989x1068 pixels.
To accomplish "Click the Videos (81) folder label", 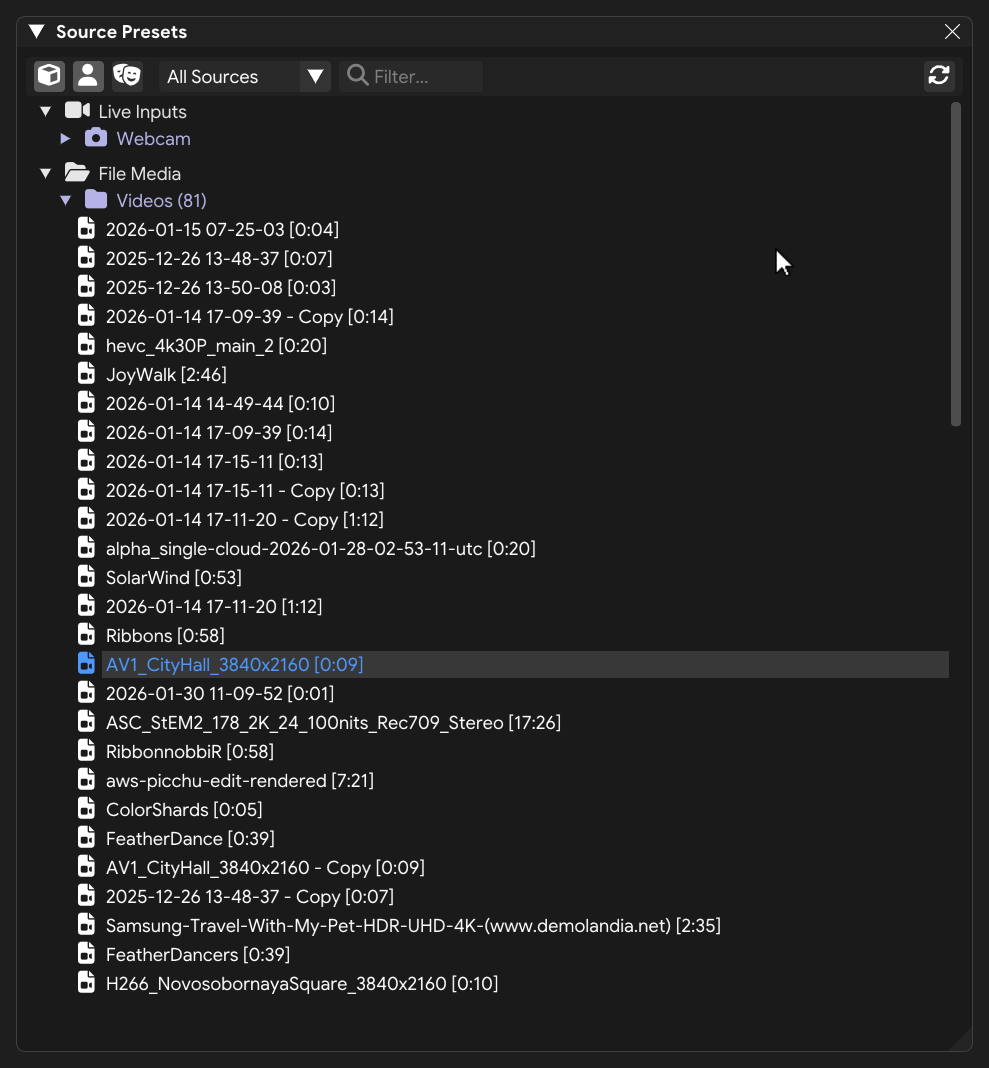I will (161, 200).
